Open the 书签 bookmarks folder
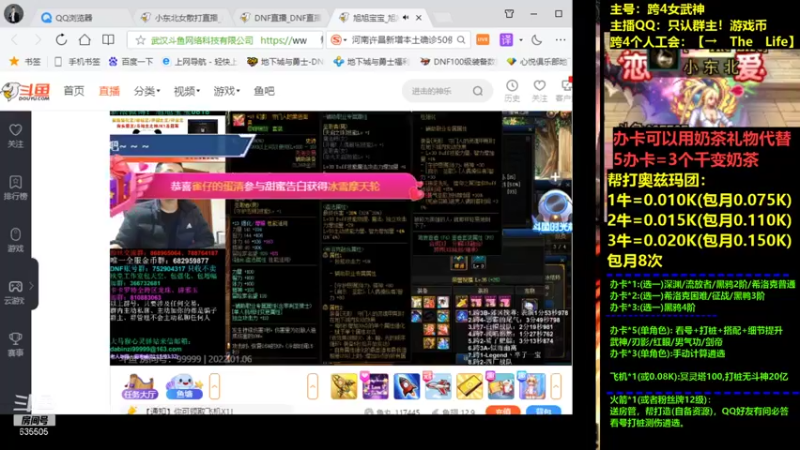This screenshot has width=800, height=450. (25, 62)
